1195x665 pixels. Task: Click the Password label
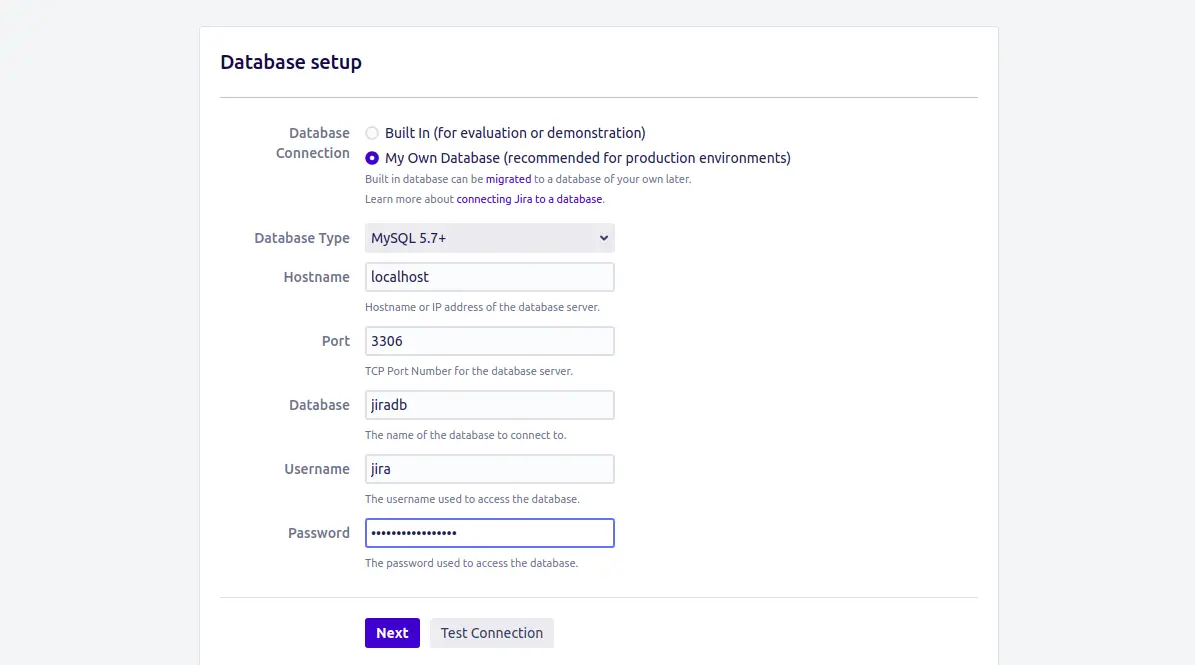point(319,533)
